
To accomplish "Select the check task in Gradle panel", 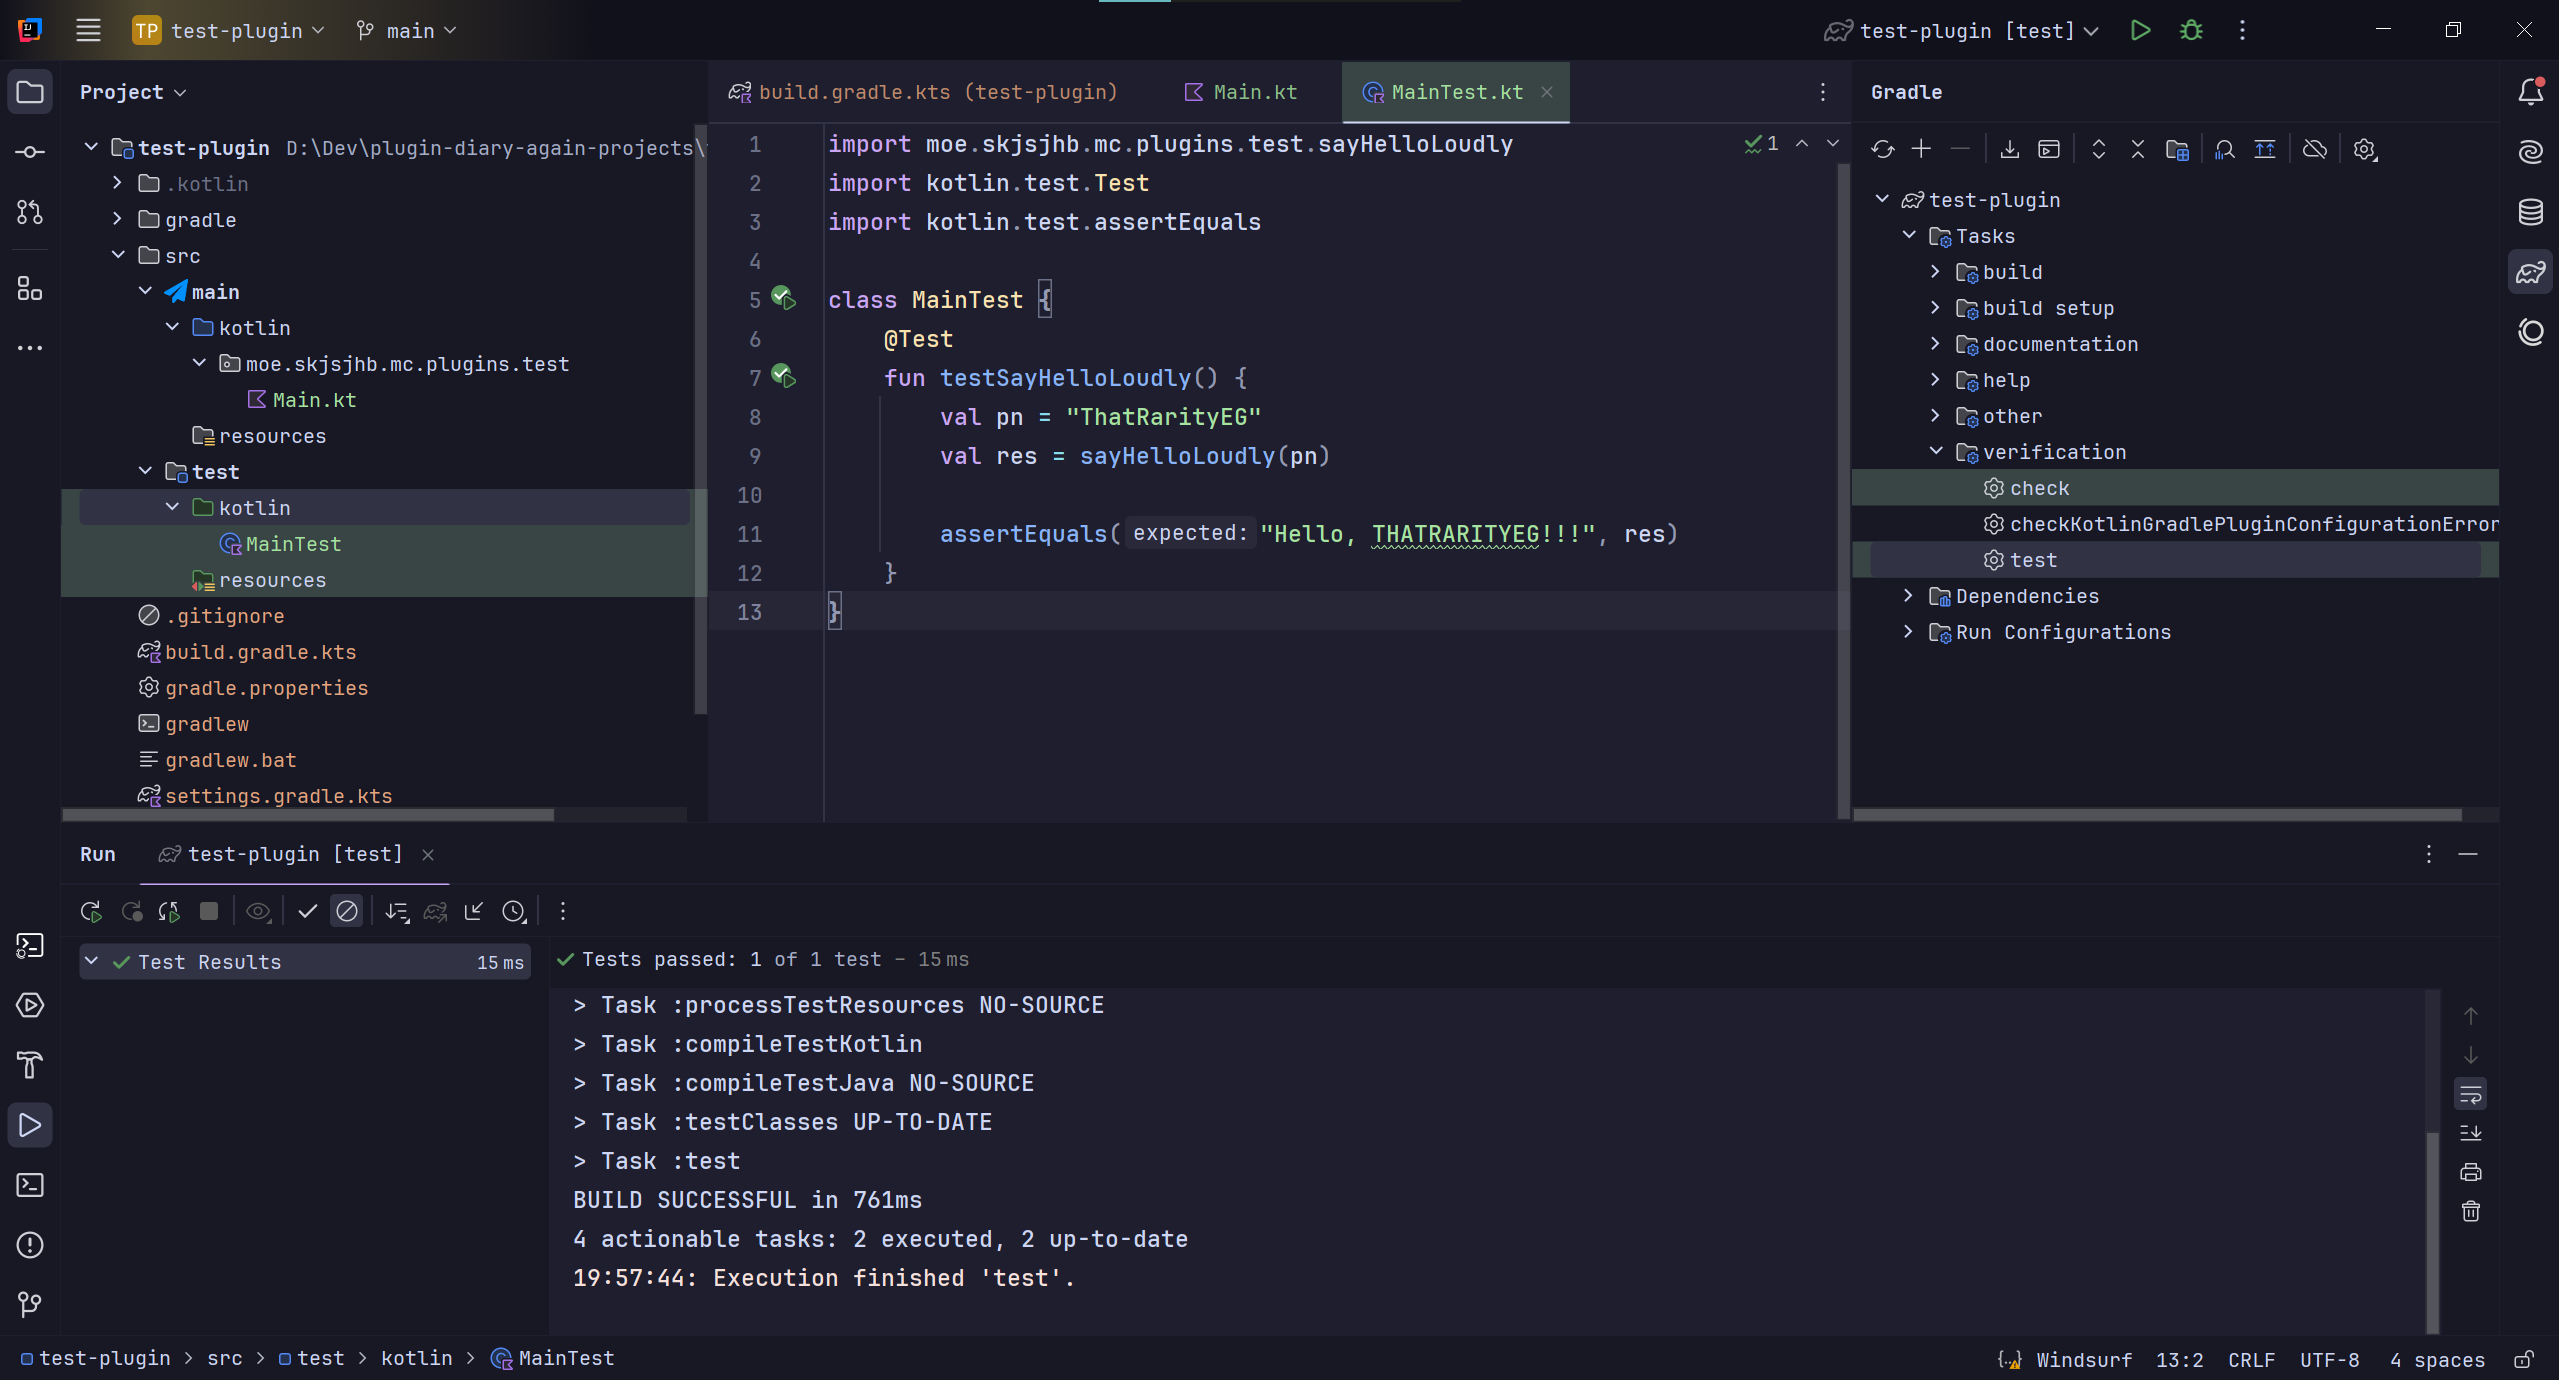I will tap(2039, 488).
